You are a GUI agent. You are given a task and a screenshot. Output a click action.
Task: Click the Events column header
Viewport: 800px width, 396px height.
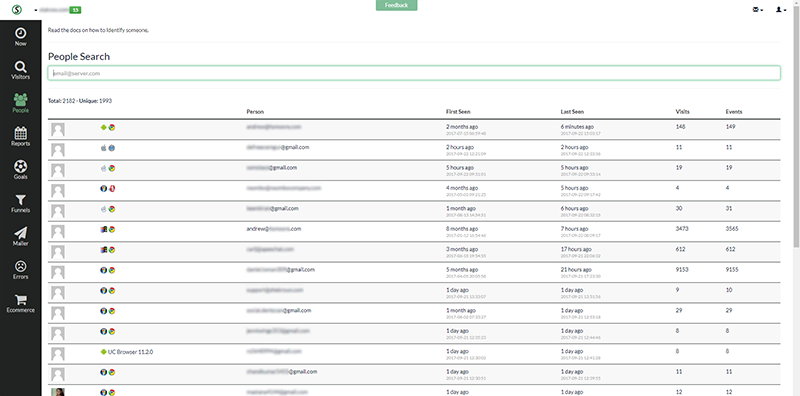[x=734, y=112]
